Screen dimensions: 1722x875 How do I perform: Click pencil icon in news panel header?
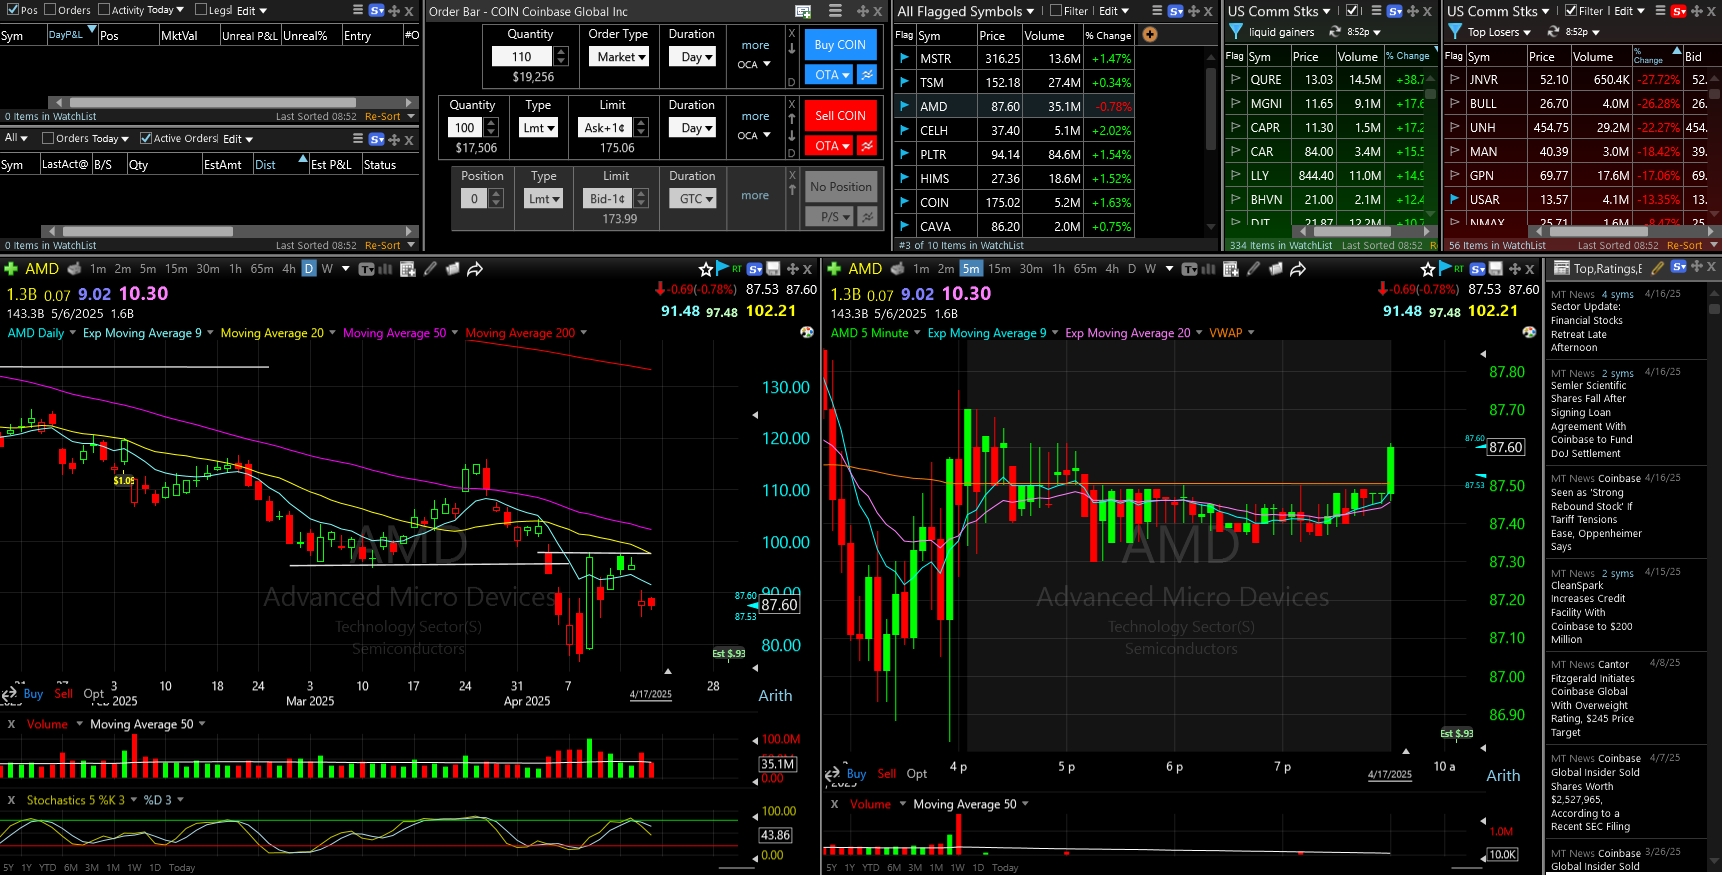(x=1657, y=268)
